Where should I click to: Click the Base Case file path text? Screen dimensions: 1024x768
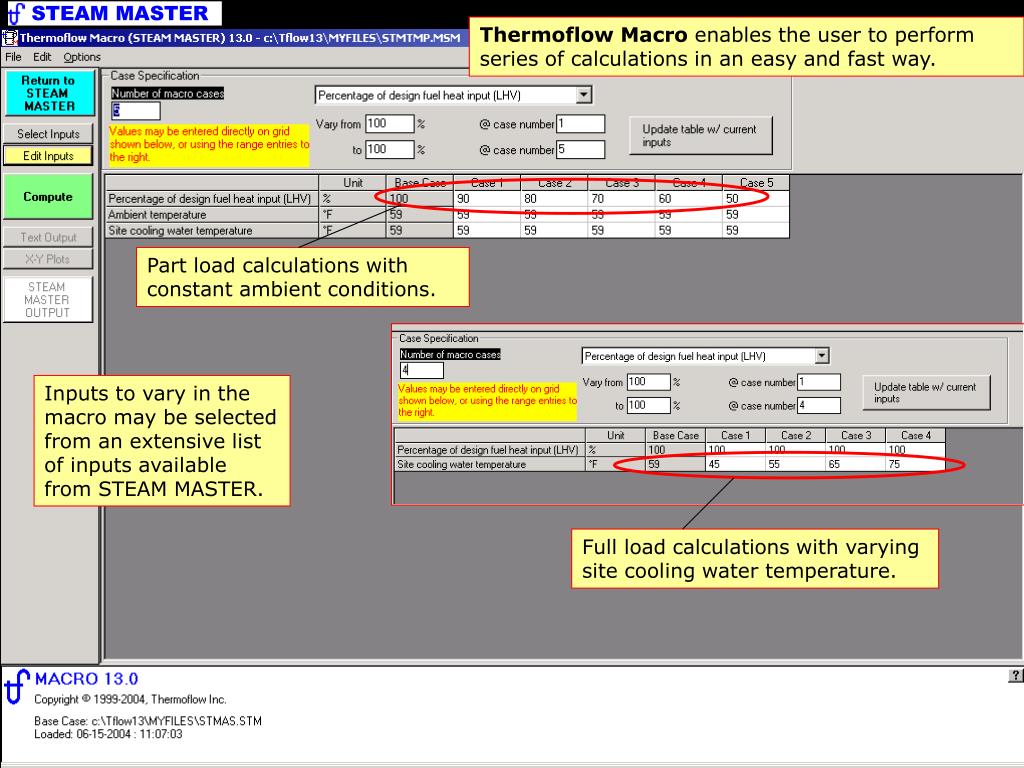[x=148, y=721]
